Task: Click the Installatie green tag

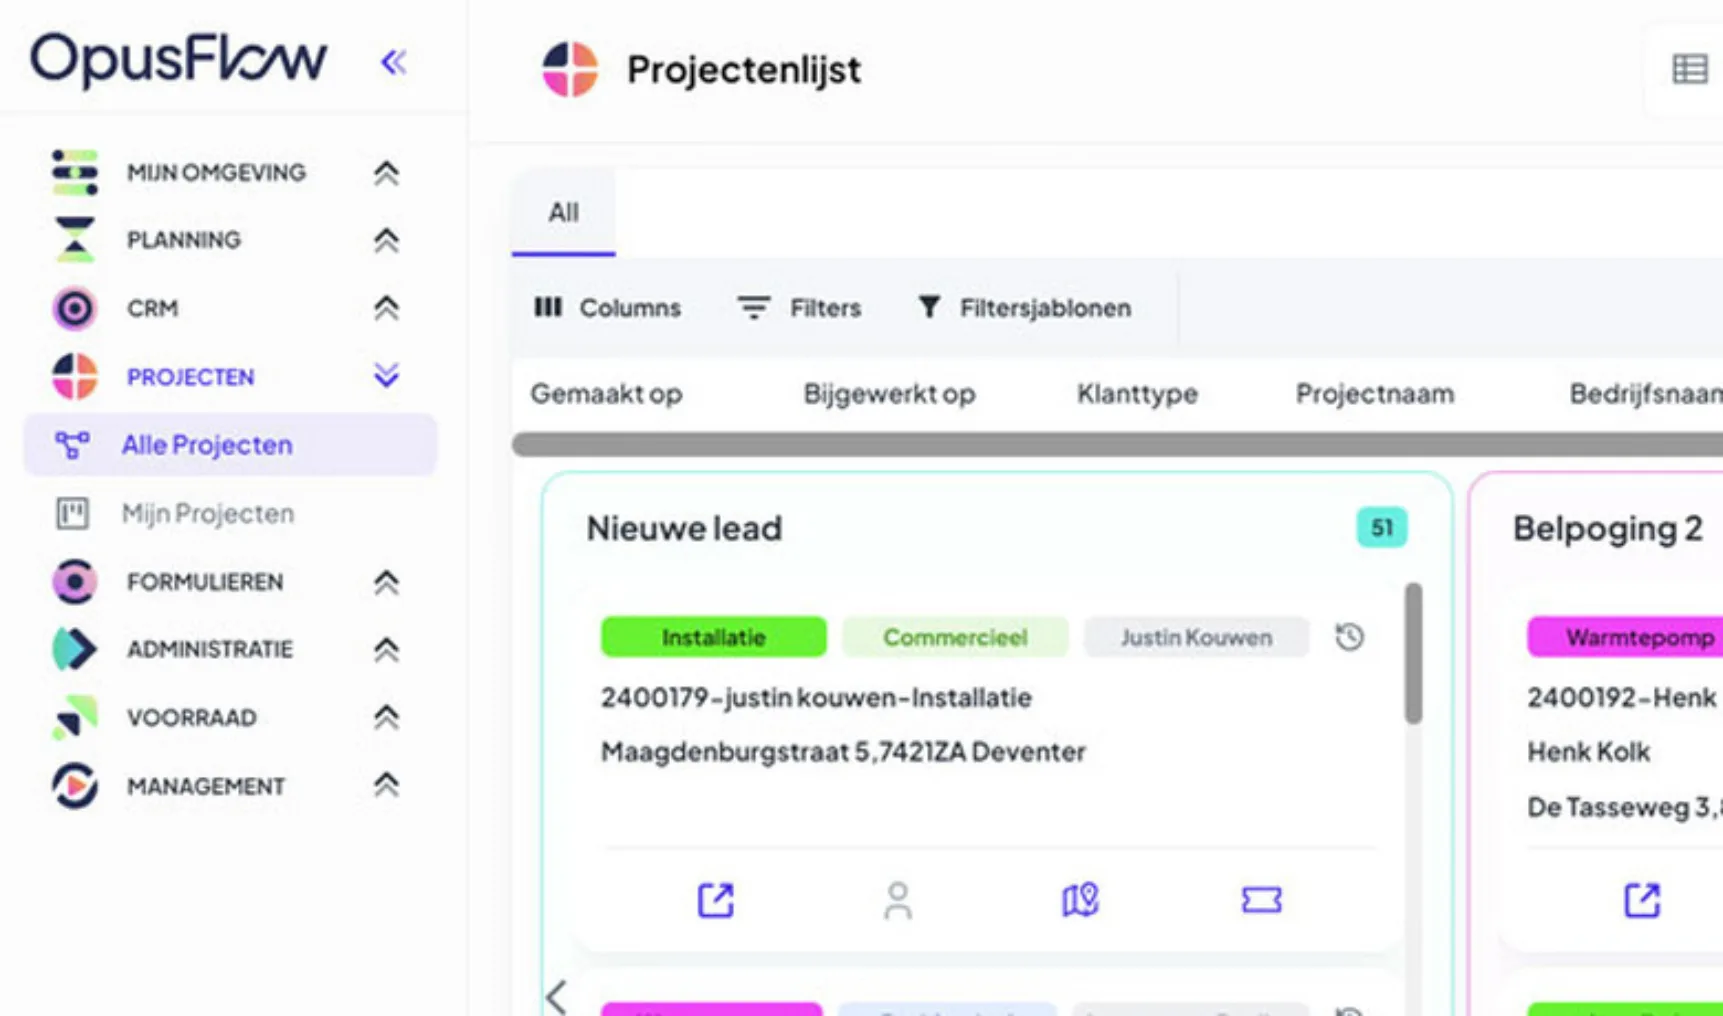Action: pyautogui.click(x=714, y=637)
